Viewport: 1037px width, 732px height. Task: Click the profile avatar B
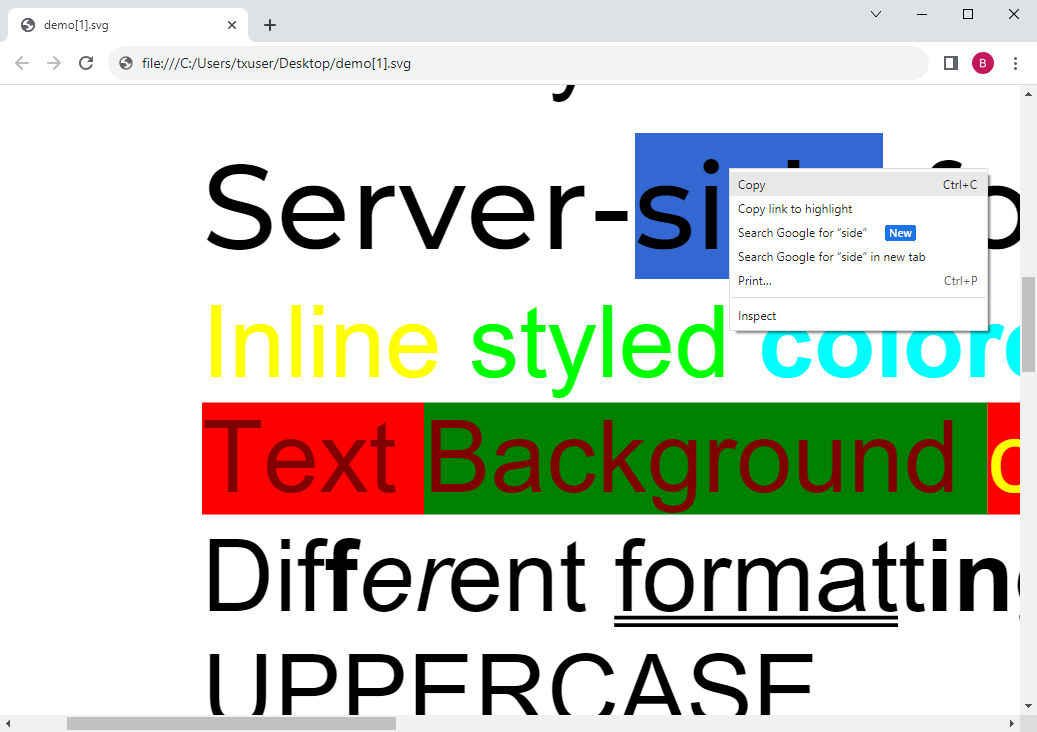click(x=982, y=62)
